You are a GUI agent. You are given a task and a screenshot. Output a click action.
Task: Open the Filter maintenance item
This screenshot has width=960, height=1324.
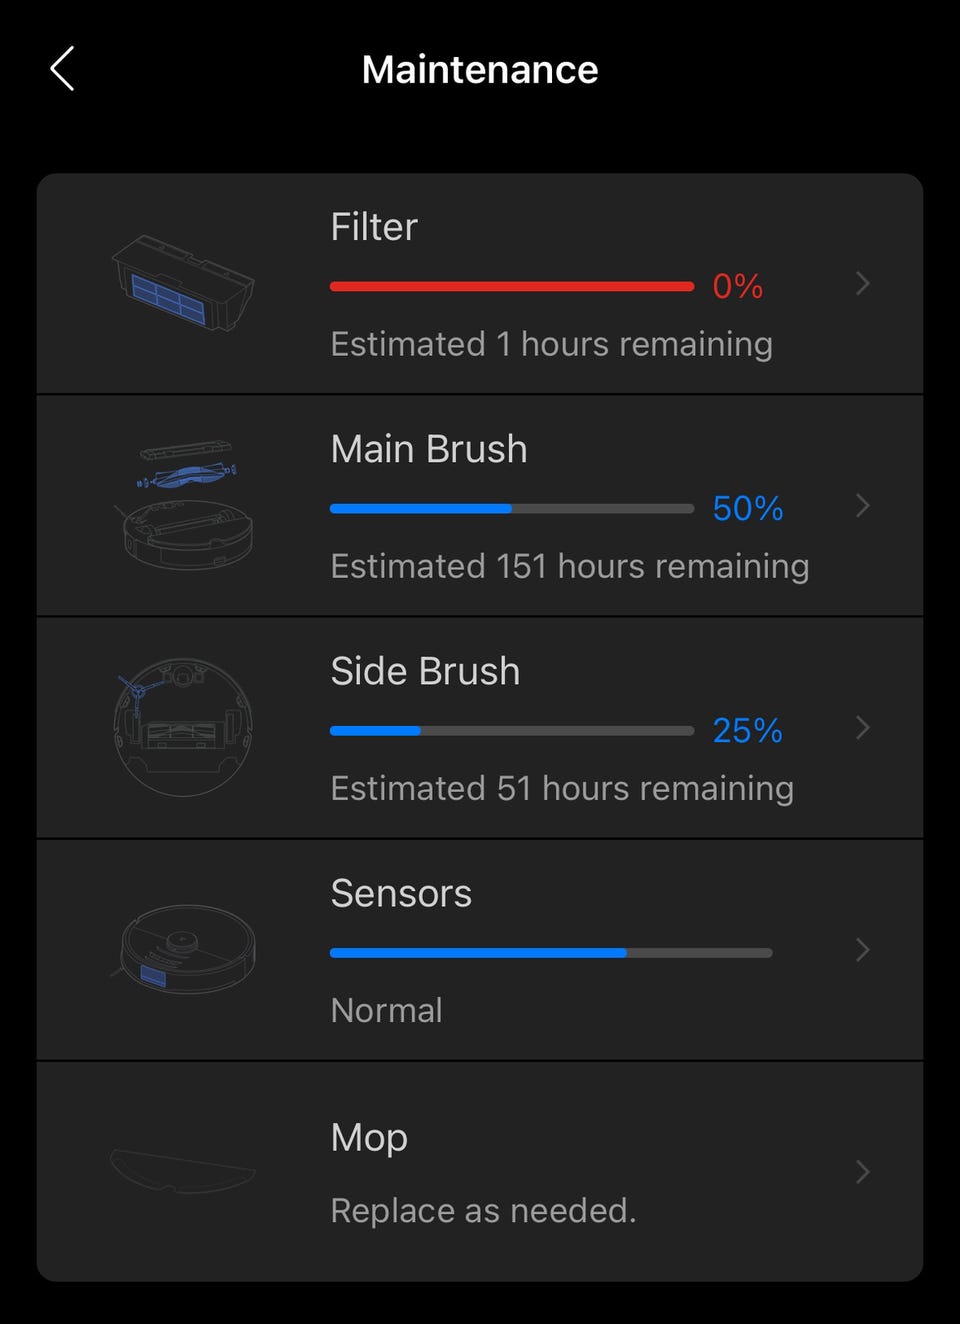click(x=374, y=227)
